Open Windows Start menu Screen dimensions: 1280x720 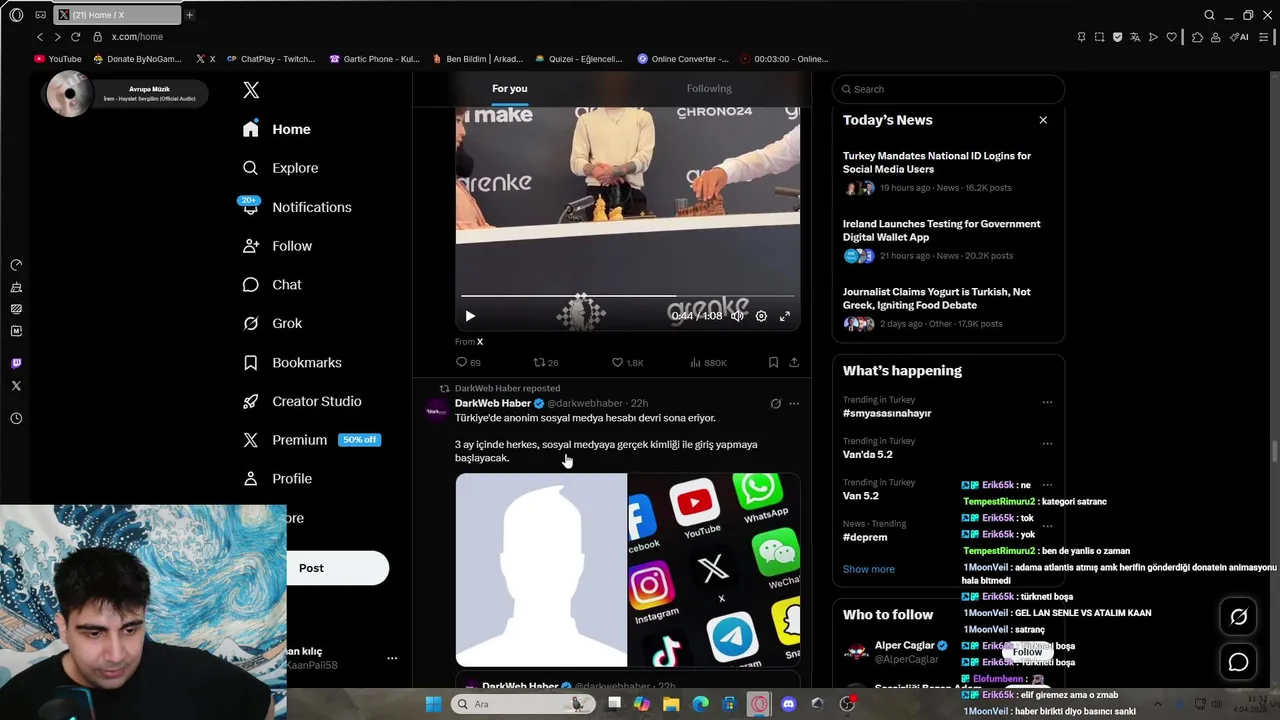(433, 704)
